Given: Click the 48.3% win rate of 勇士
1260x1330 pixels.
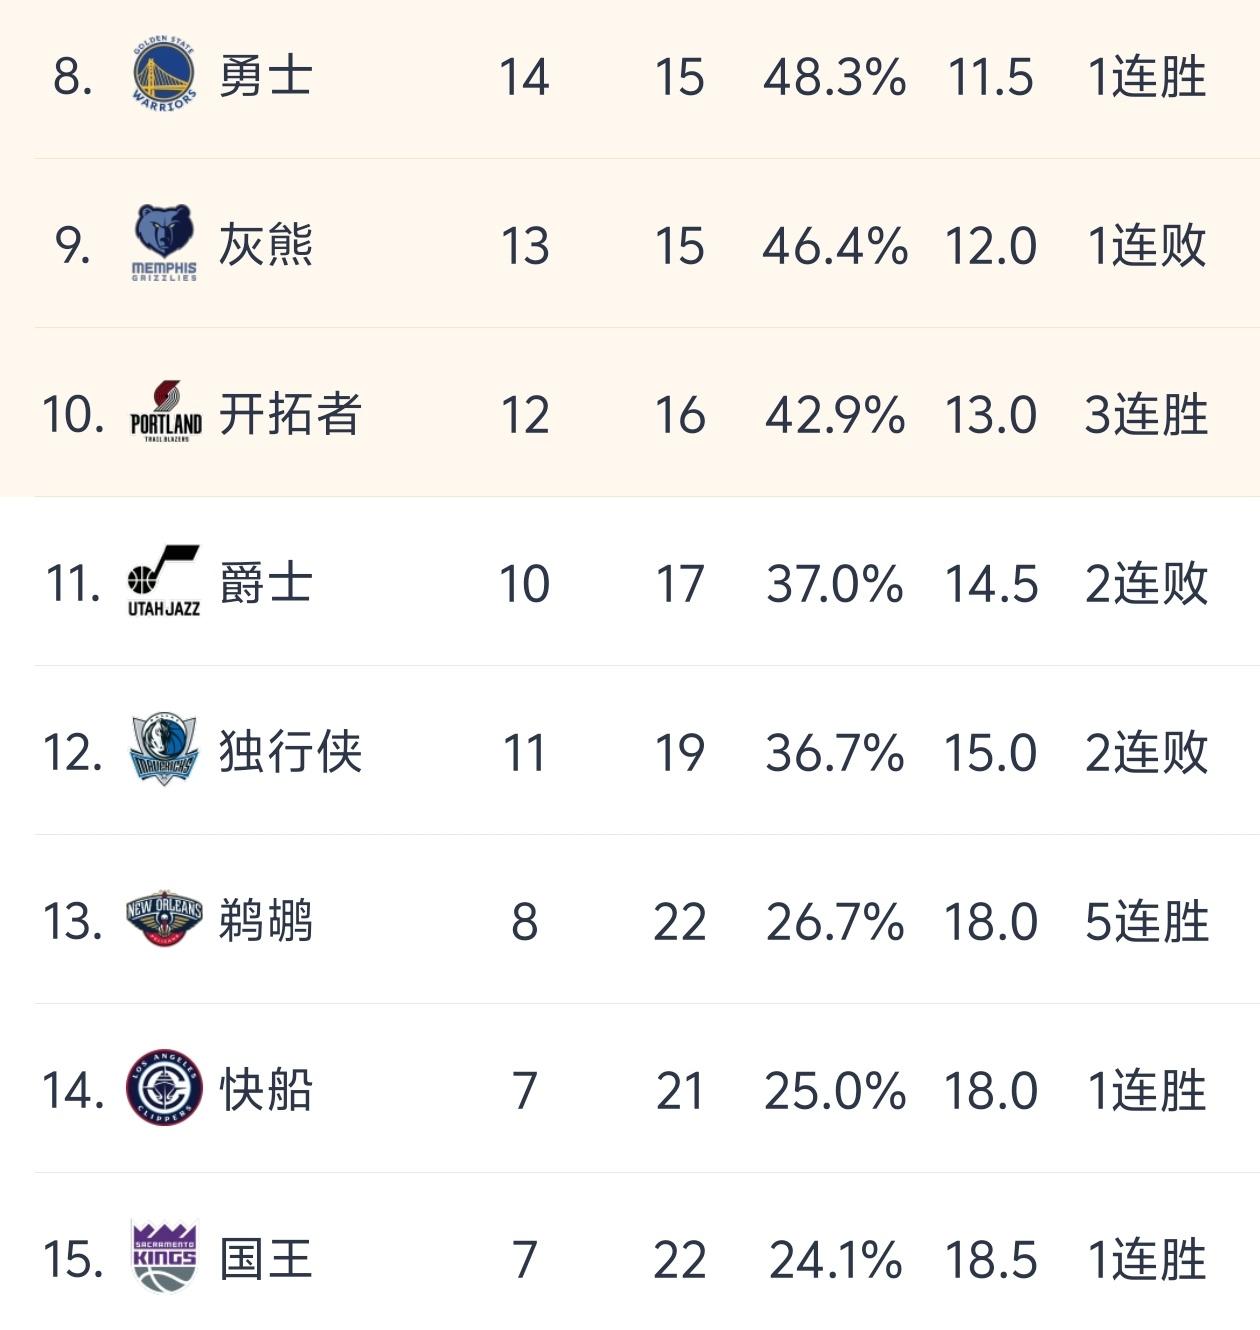Looking at the screenshot, I should (834, 77).
